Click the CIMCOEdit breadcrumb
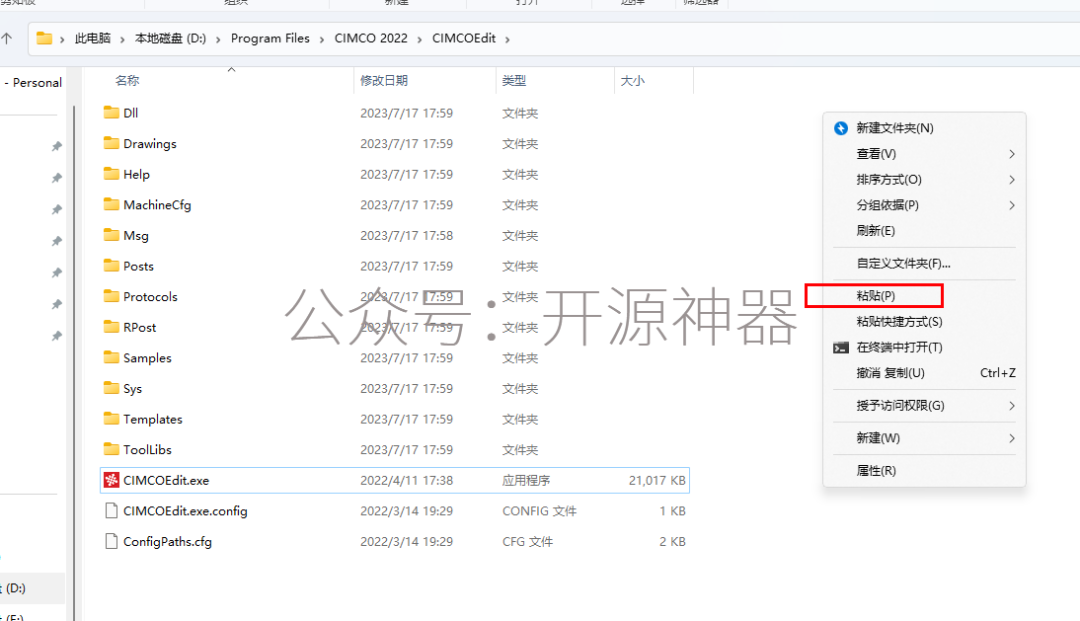The height and width of the screenshot is (621, 1080). coord(464,39)
